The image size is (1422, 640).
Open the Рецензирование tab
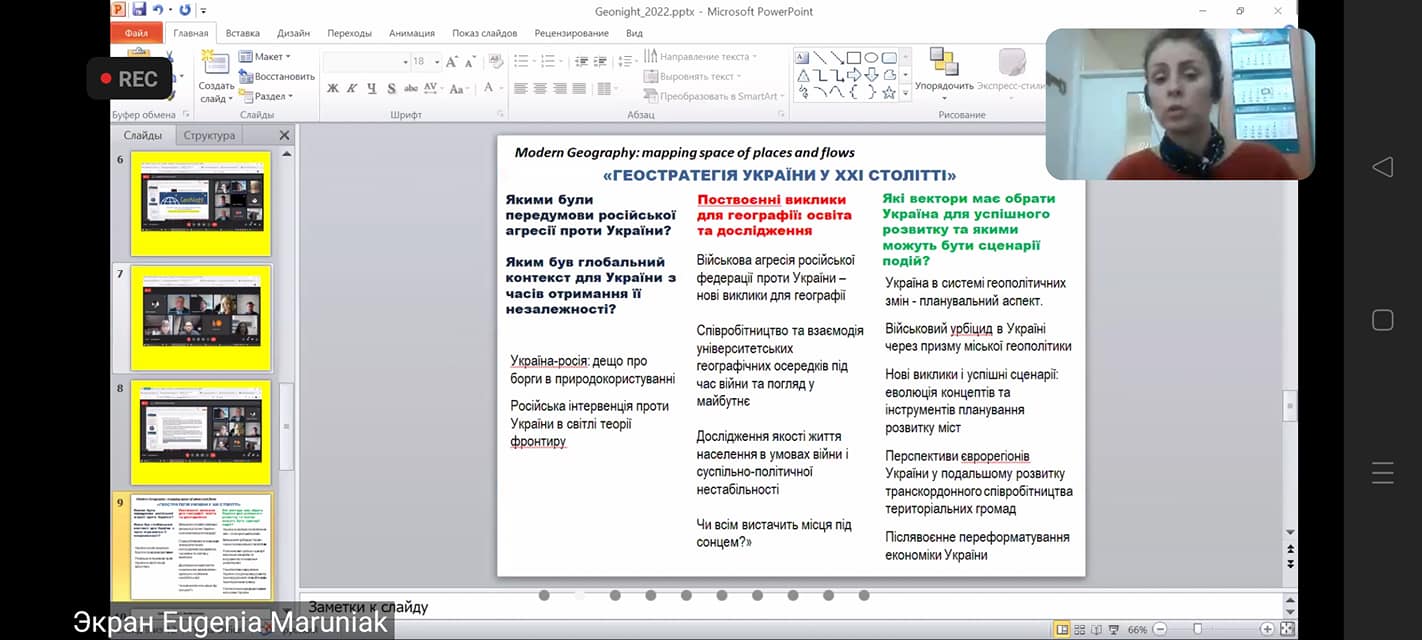(x=571, y=33)
